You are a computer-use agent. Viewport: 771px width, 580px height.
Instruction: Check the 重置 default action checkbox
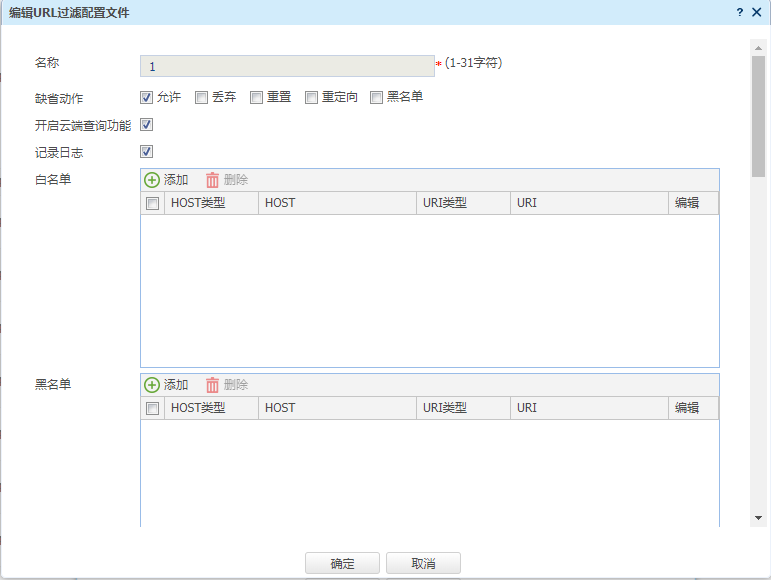tap(257, 97)
